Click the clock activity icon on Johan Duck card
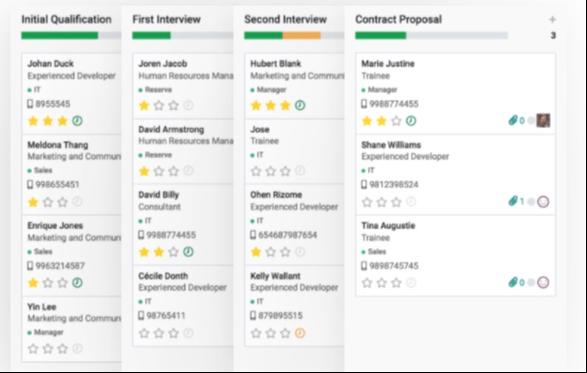 pyautogui.click(x=77, y=121)
